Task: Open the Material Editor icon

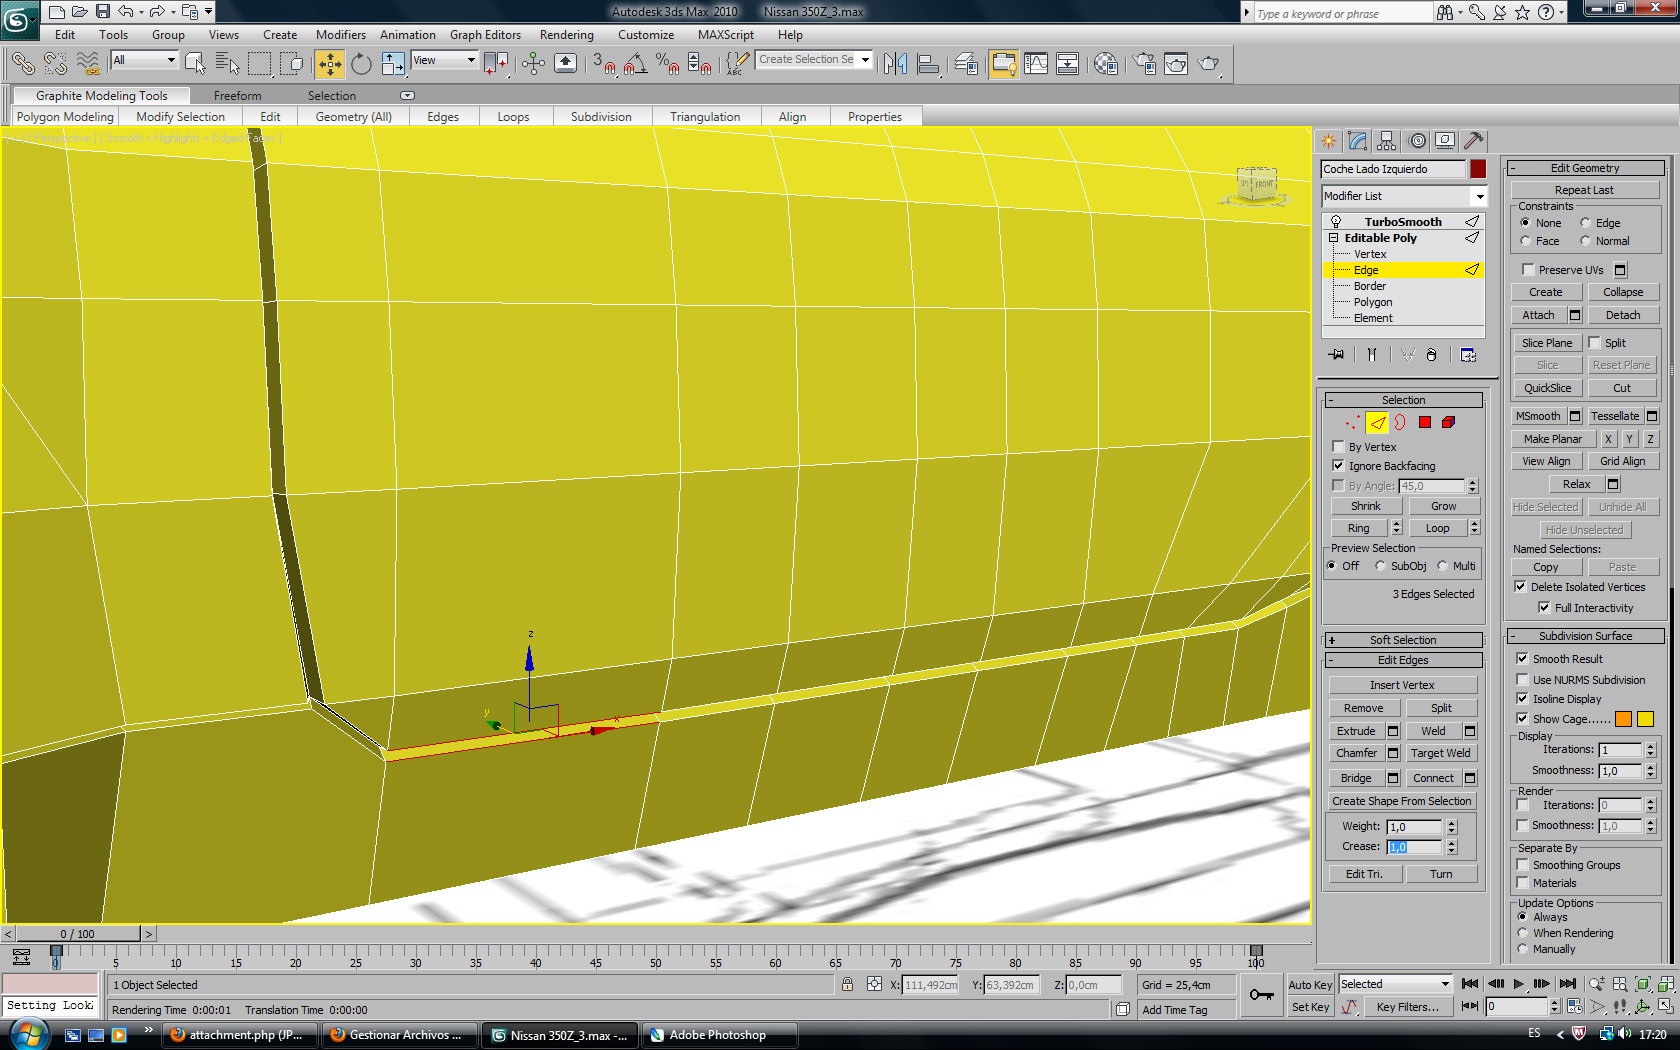Action: (x=1105, y=64)
